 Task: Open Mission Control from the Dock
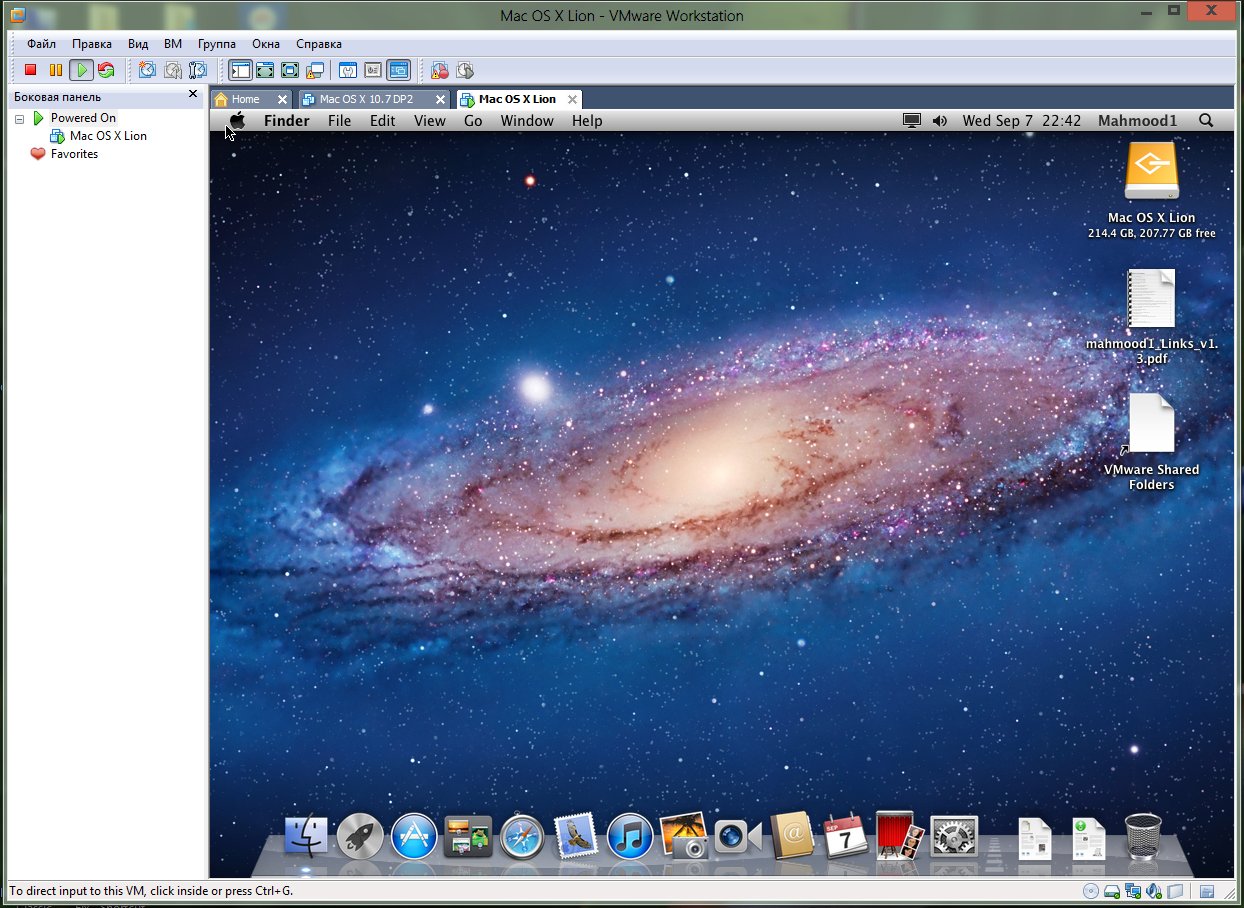[468, 836]
